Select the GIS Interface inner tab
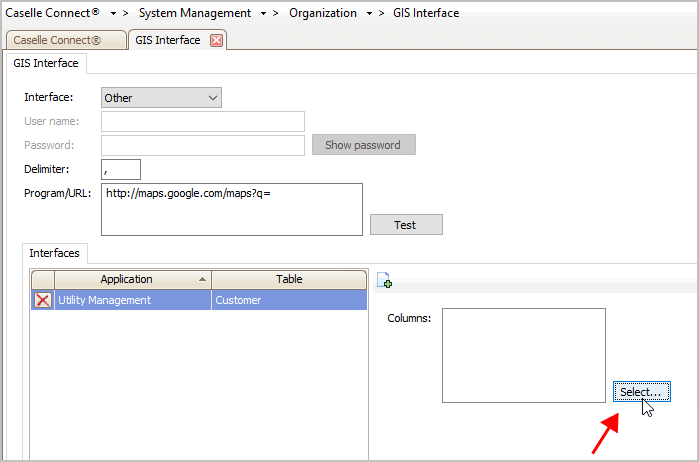699x462 pixels. pos(46,63)
